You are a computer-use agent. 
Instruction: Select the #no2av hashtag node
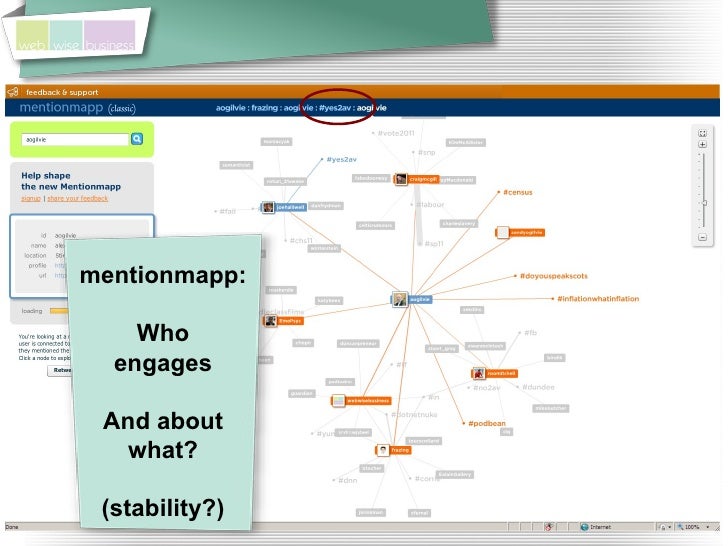(487, 388)
